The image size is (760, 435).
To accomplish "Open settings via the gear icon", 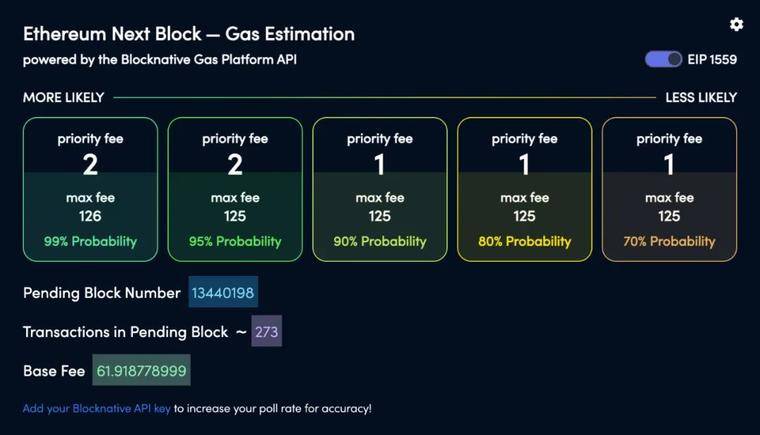I will pyautogui.click(x=736, y=24).
